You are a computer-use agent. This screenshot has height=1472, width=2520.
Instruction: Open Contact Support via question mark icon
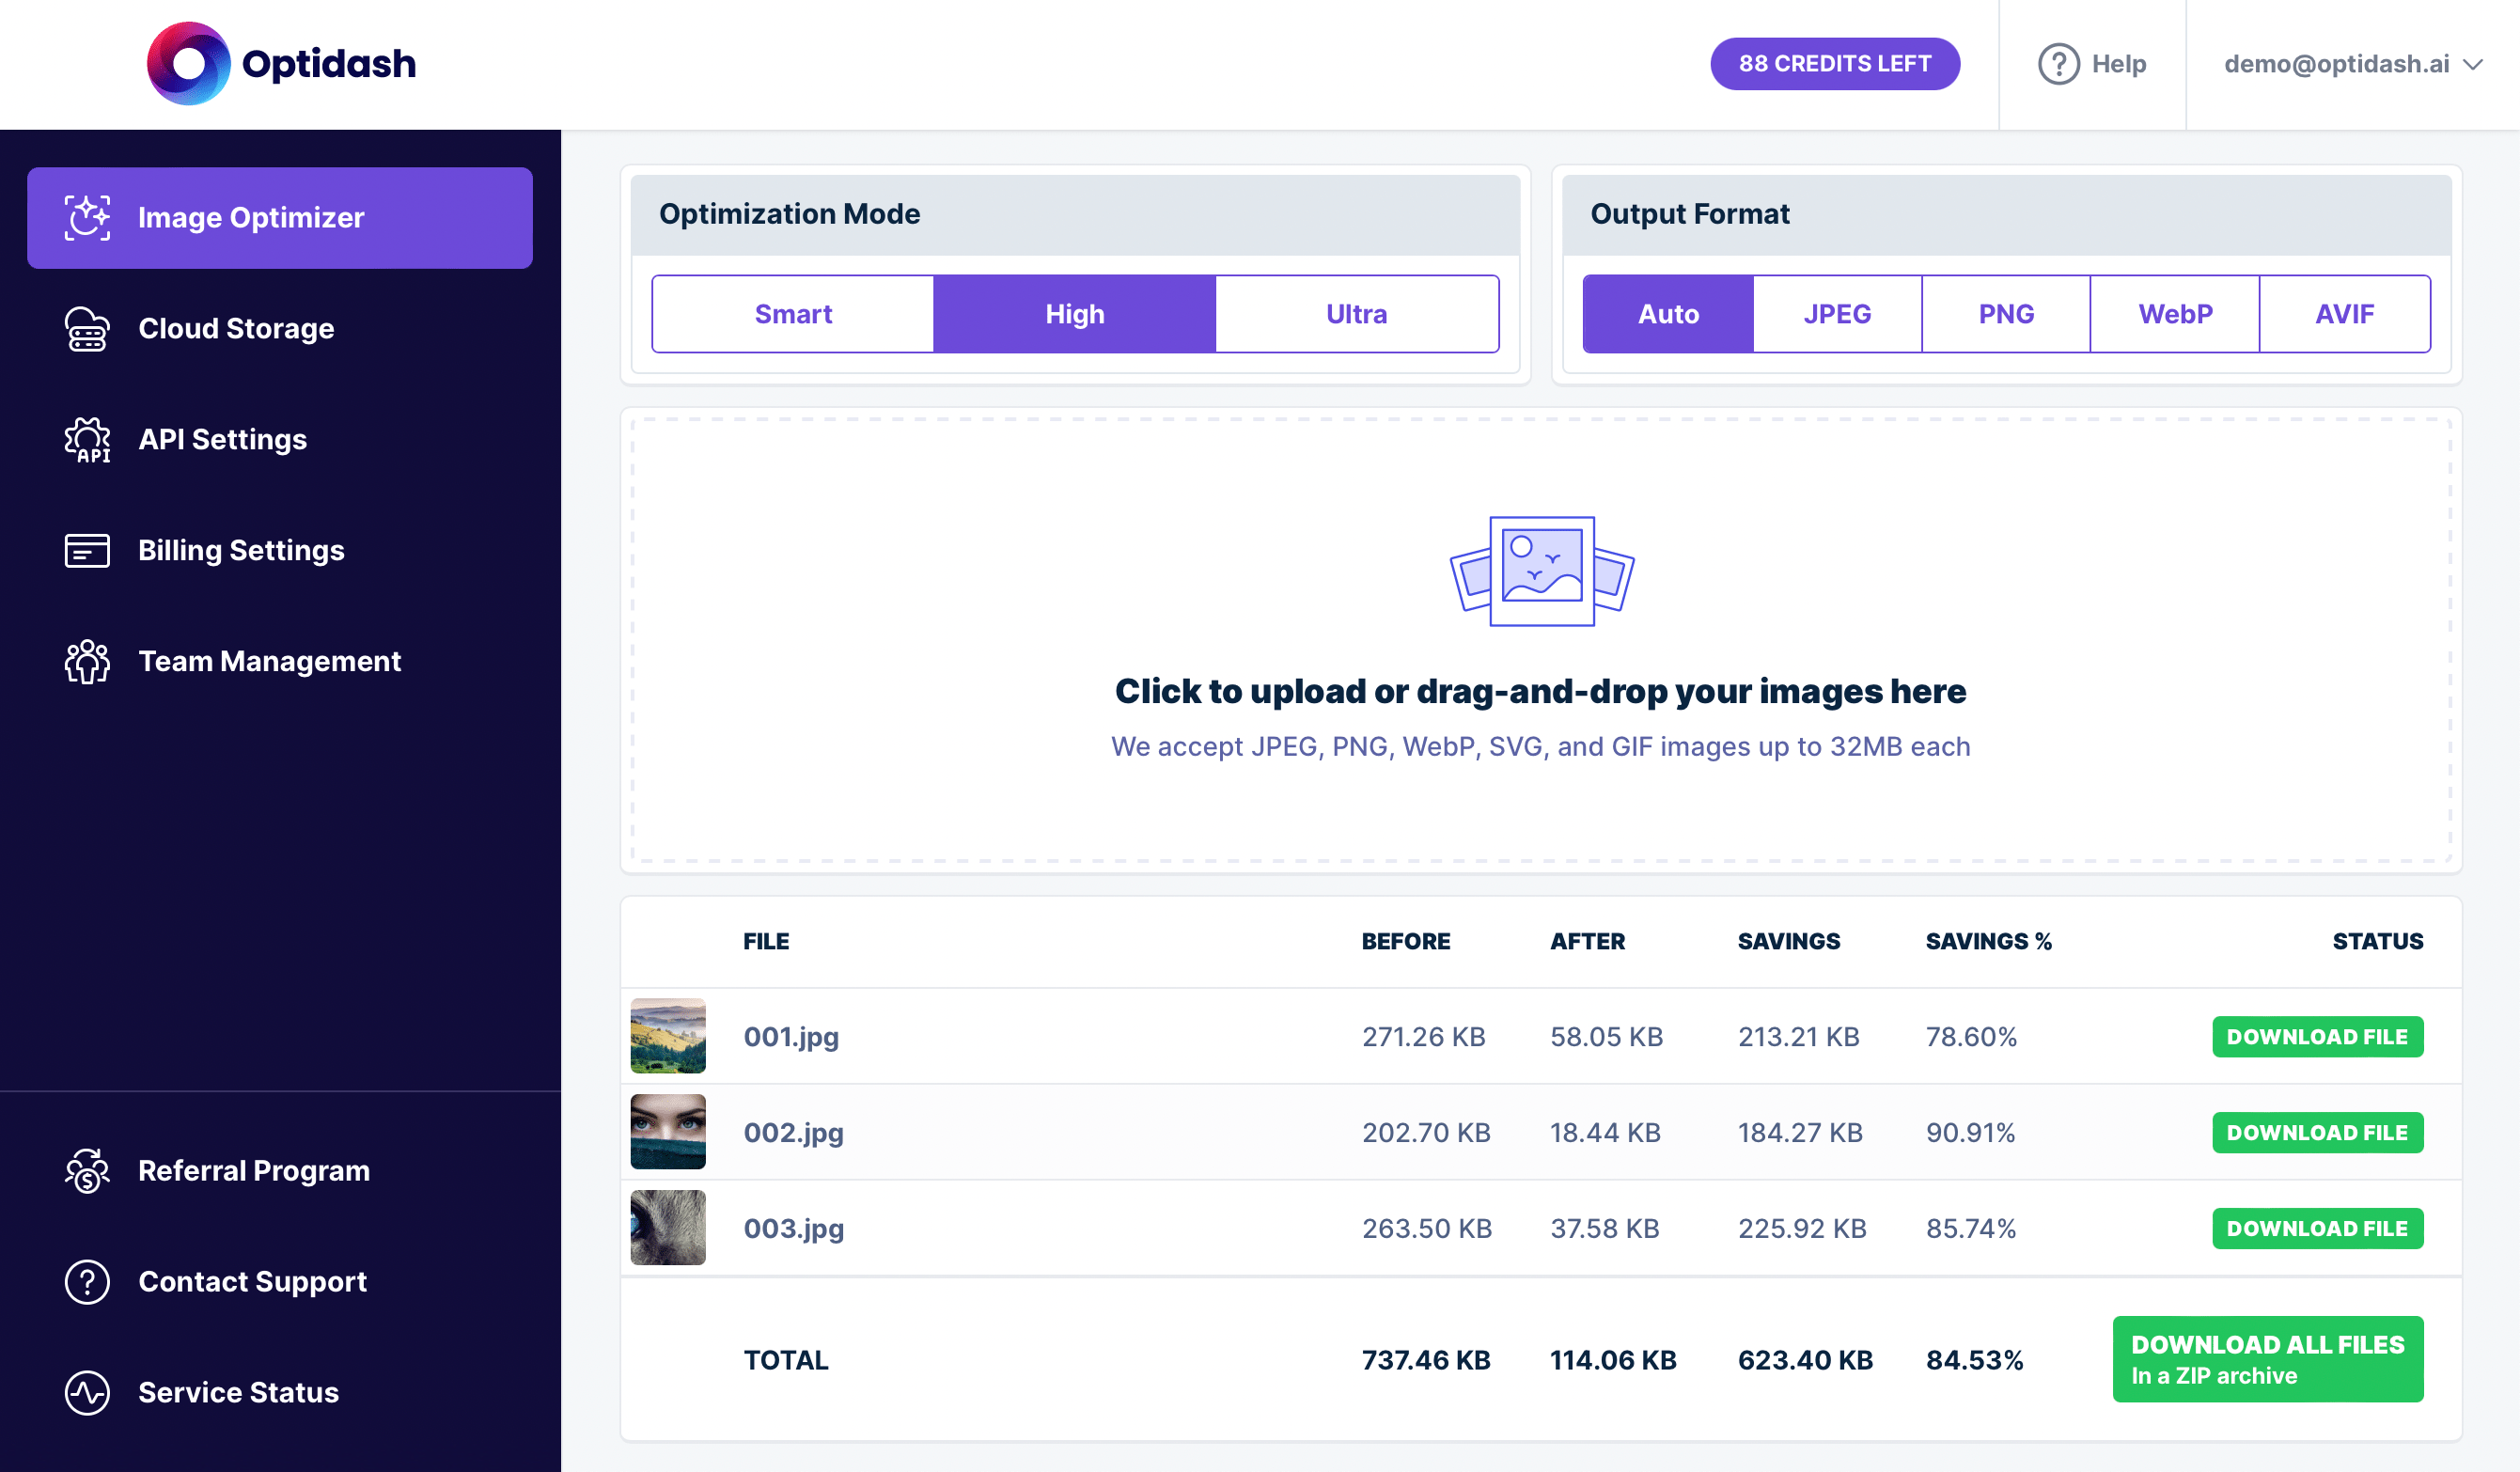coord(86,1281)
